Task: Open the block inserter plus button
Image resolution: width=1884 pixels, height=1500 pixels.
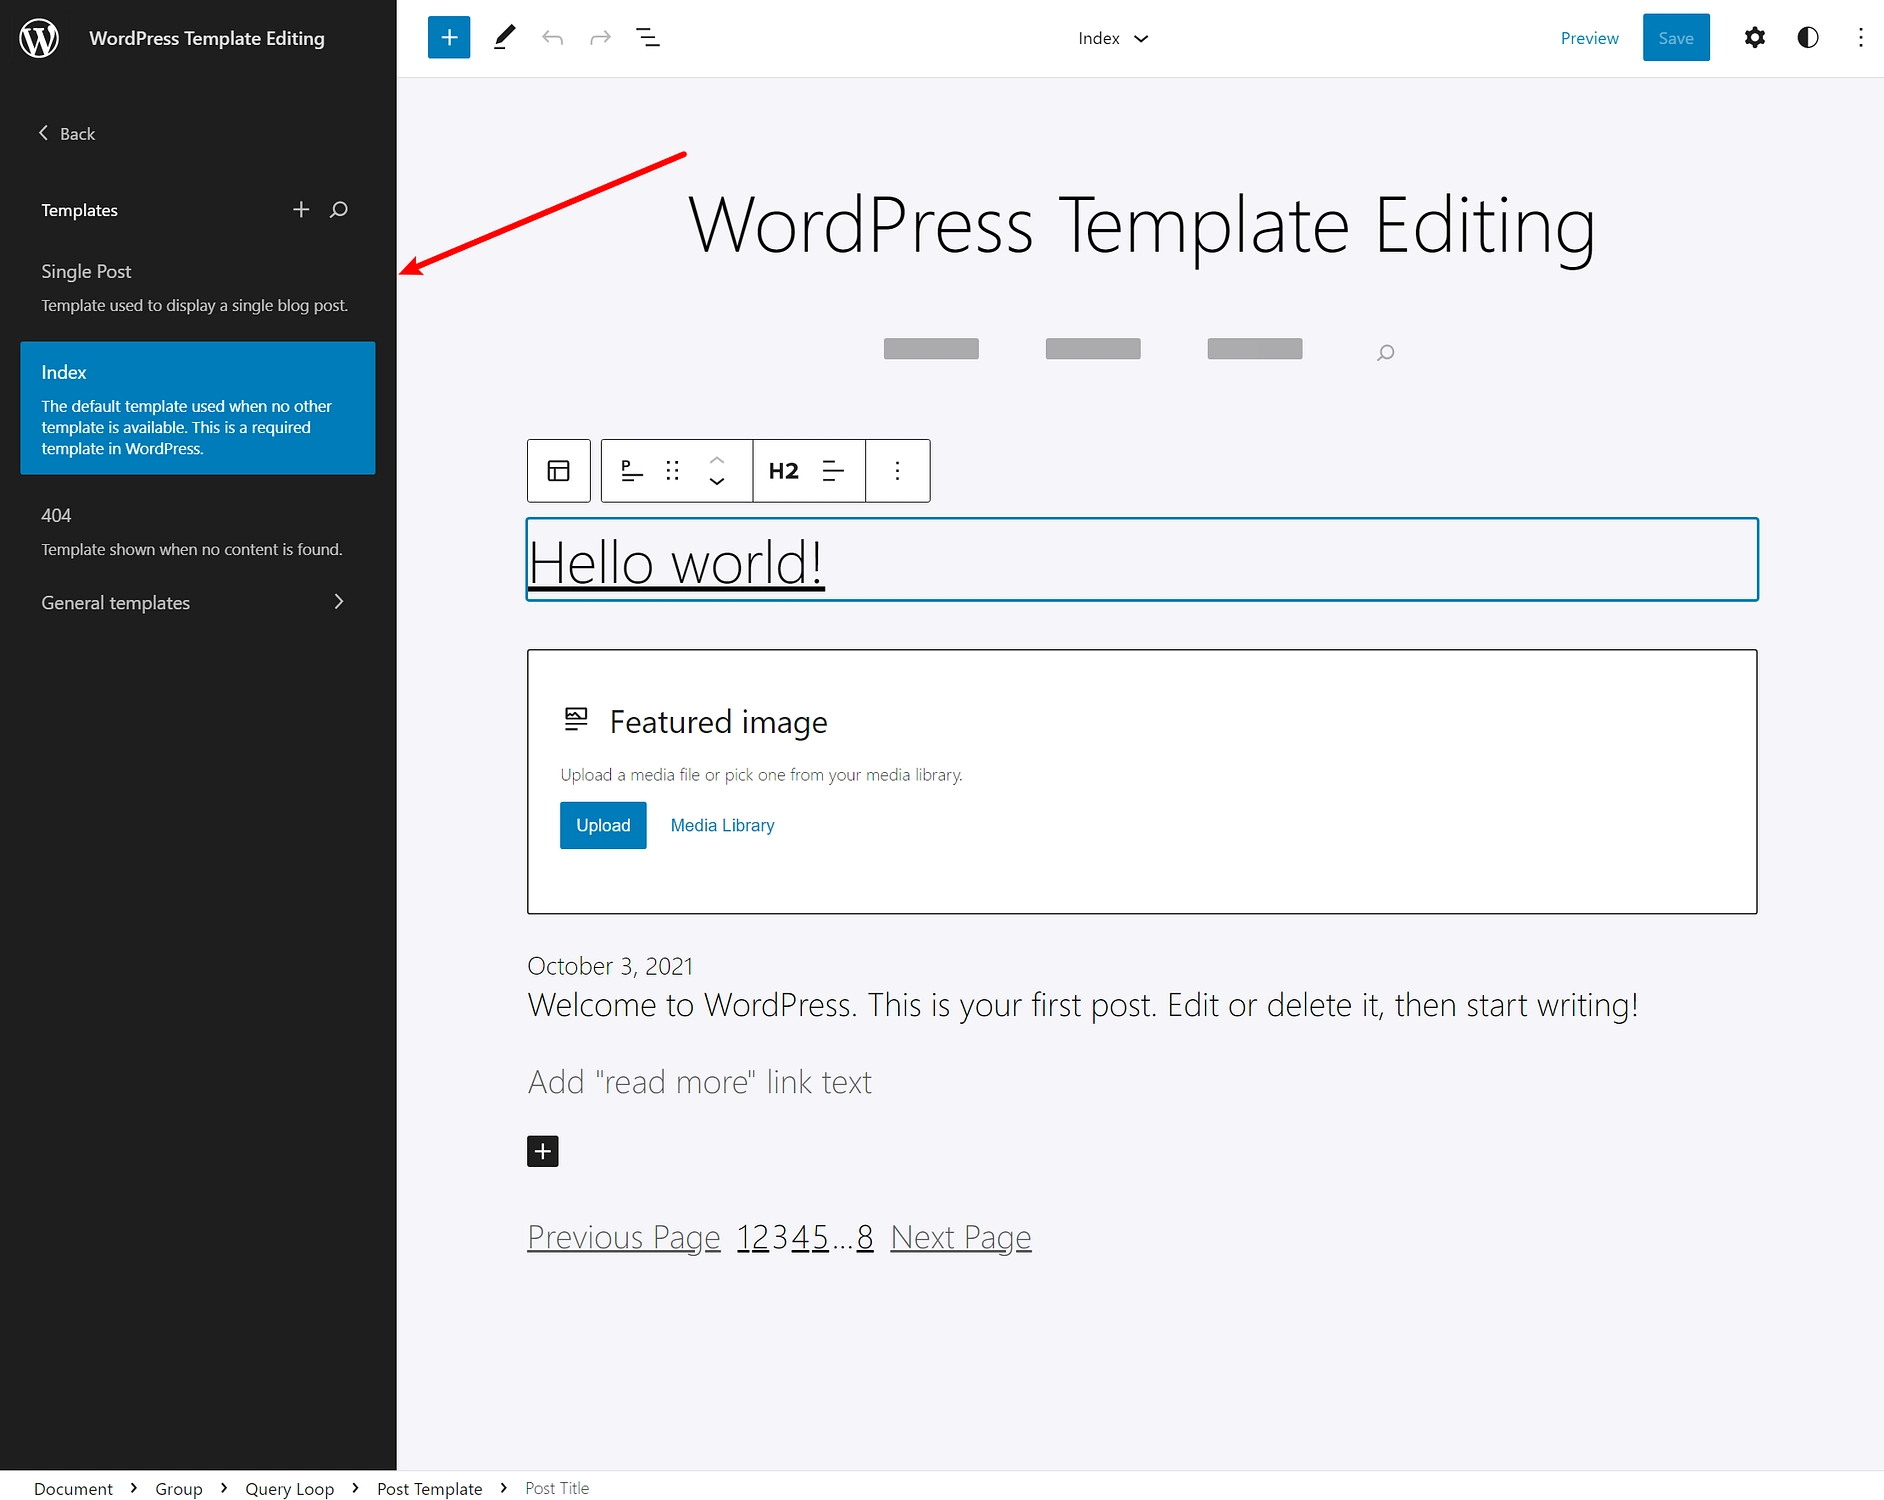Action: click(x=449, y=38)
